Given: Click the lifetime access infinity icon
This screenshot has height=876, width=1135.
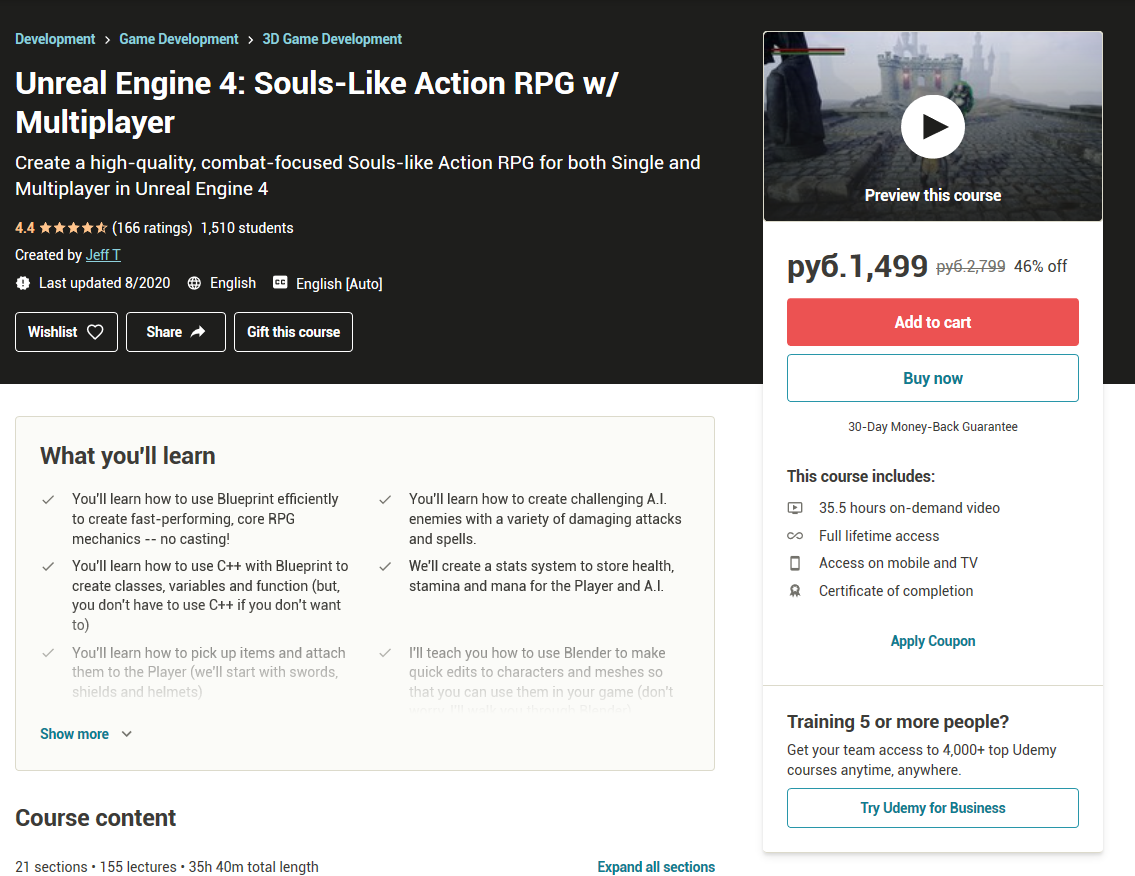Looking at the screenshot, I should [x=795, y=536].
